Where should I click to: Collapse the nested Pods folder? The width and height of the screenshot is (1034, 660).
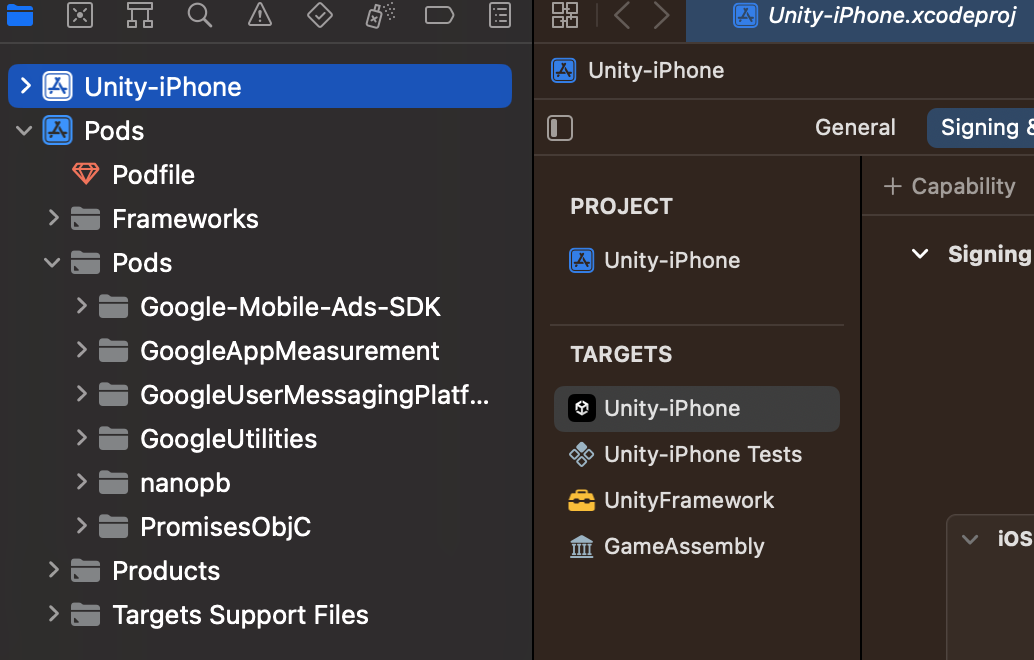pyautogui.click(x=52, y=262)
